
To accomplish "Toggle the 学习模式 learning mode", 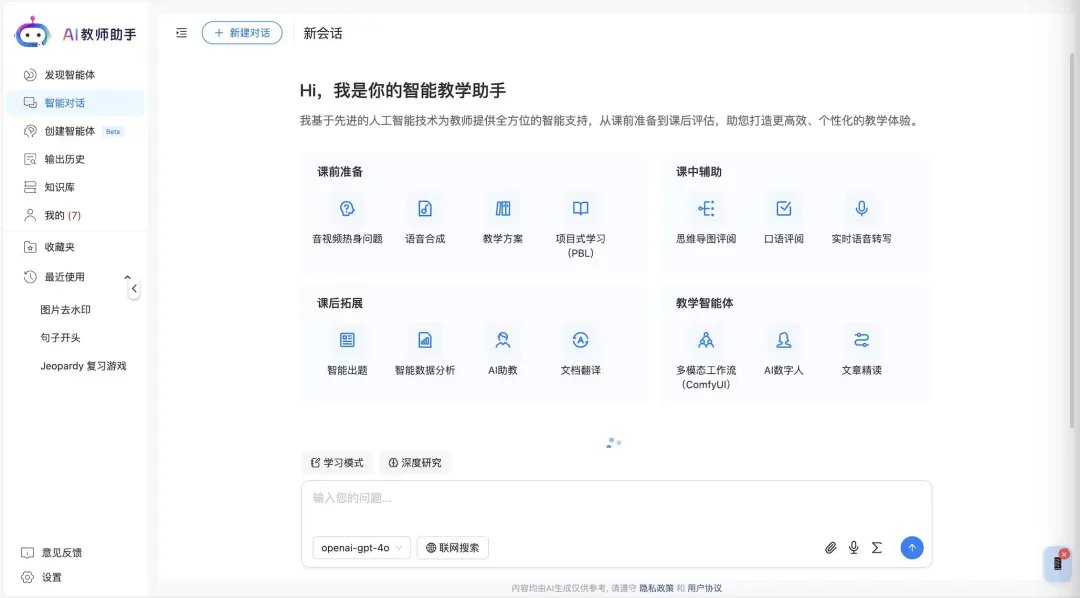I will [x=337, y=463].
